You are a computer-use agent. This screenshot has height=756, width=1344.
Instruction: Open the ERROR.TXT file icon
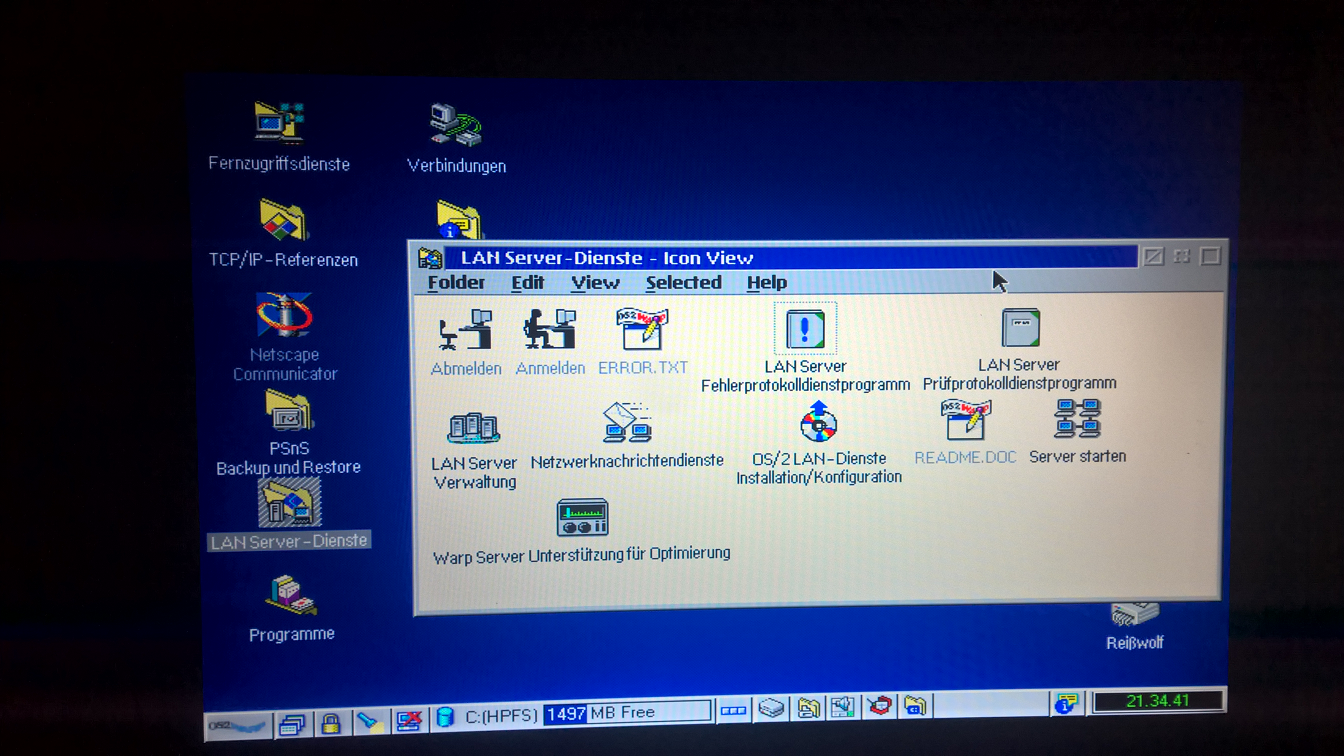tap(642, 330)
